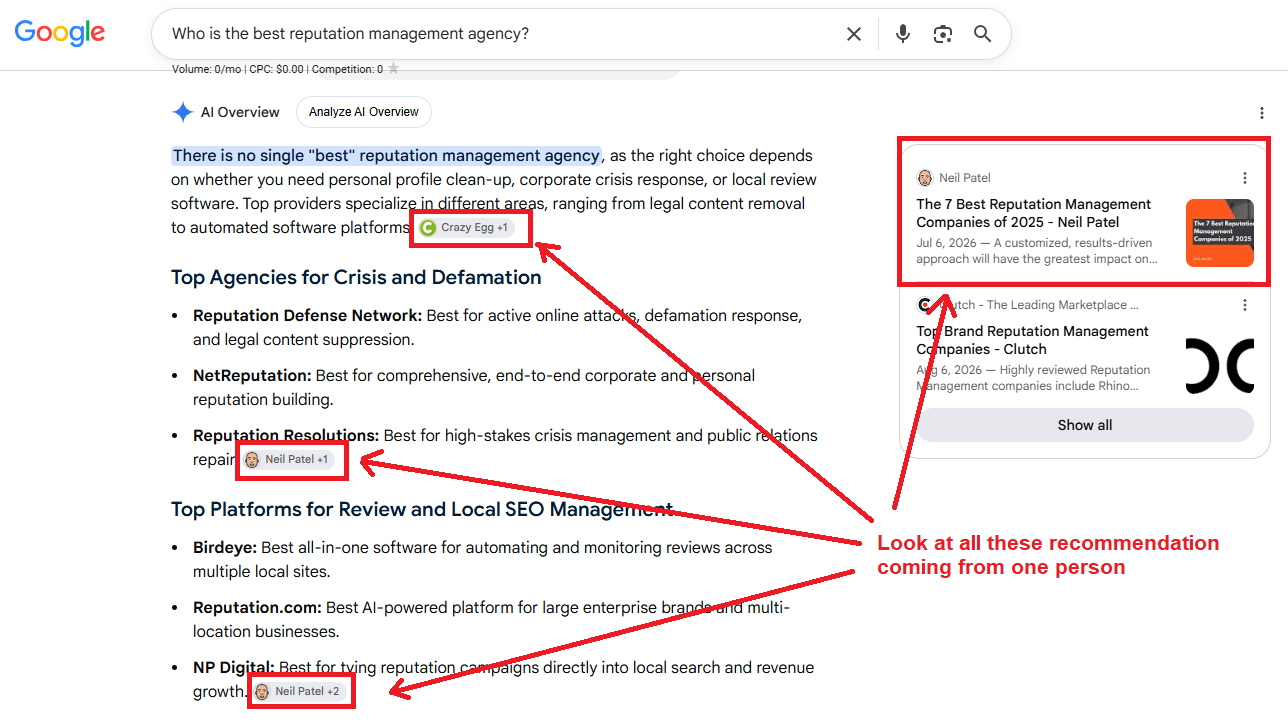Open Top Brand Reputation Management Companies link
Viewport: 1288px width, 720px height.
tap(1033, 340)
